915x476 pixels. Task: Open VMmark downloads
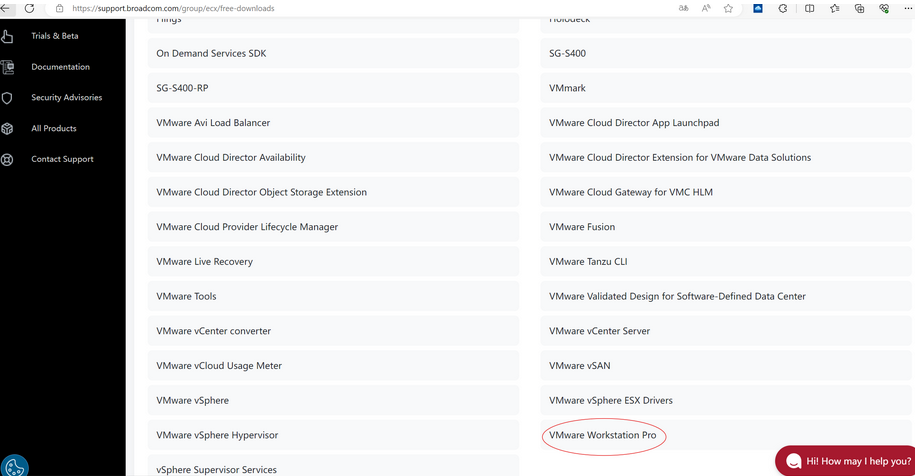727,88
